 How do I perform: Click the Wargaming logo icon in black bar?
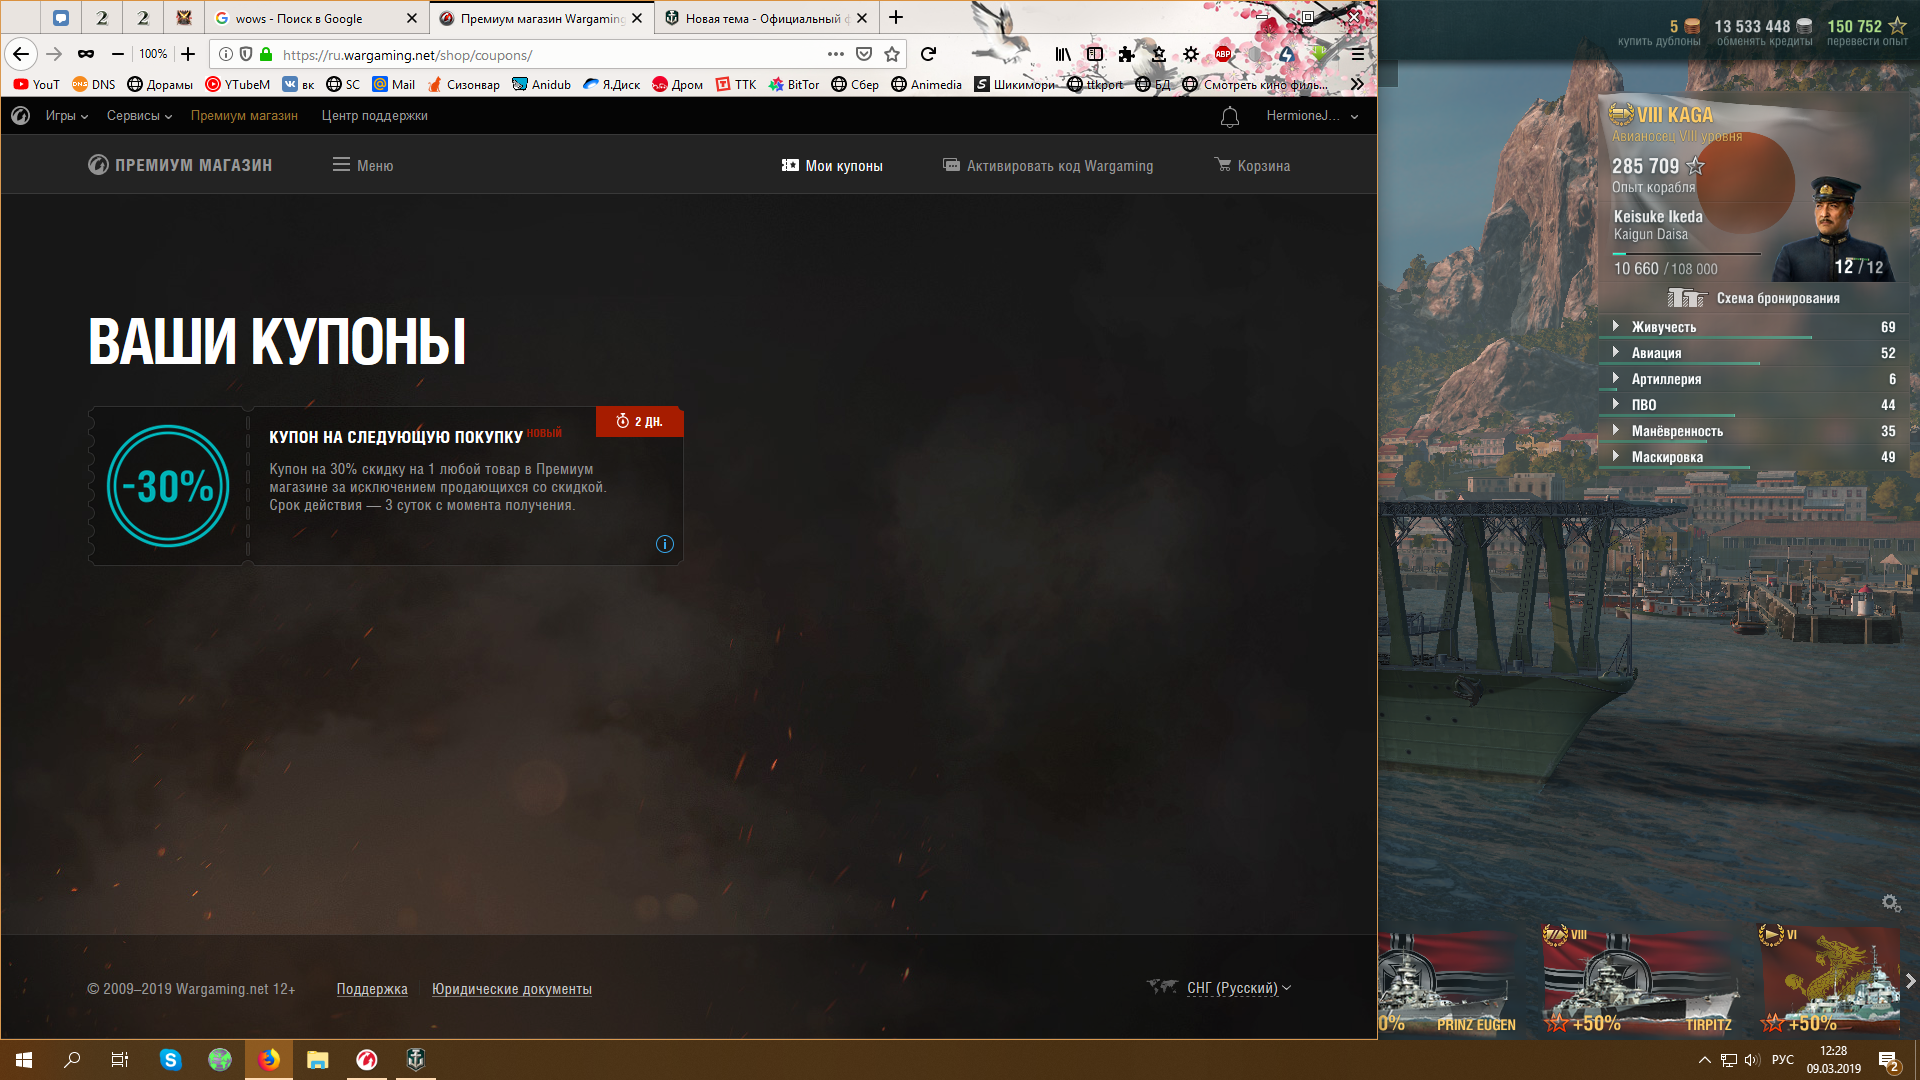tap(20, 116)
